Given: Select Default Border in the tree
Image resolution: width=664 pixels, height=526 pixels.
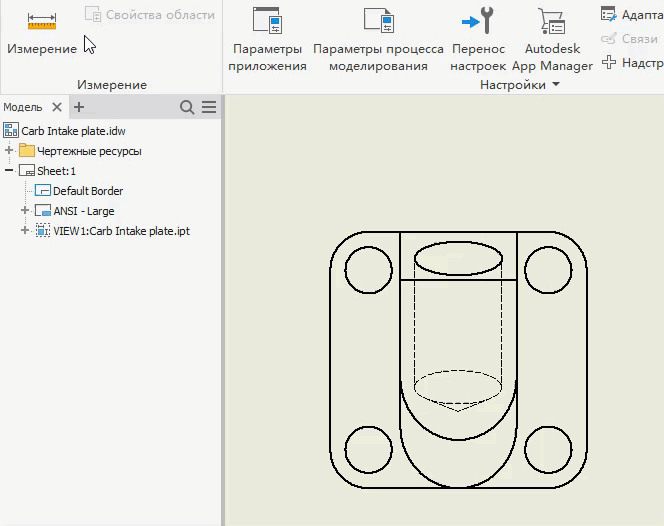Looking at the screenshot, I should point(88,191).
